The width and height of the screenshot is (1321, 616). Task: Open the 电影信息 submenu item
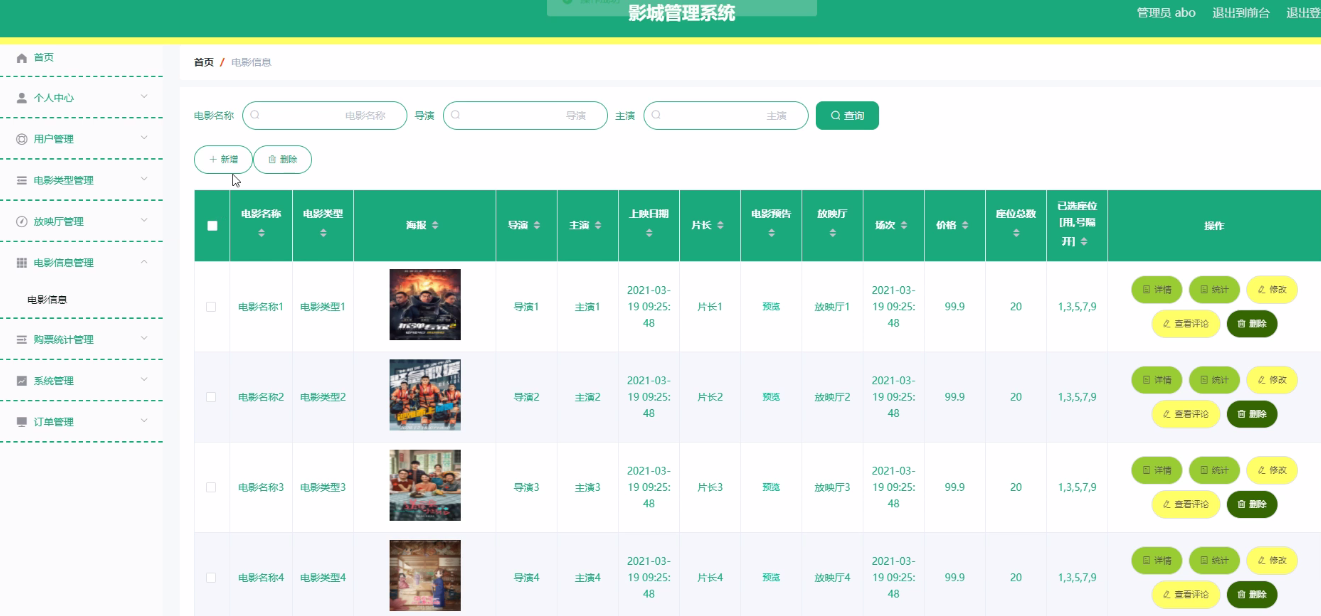point(47,300)
